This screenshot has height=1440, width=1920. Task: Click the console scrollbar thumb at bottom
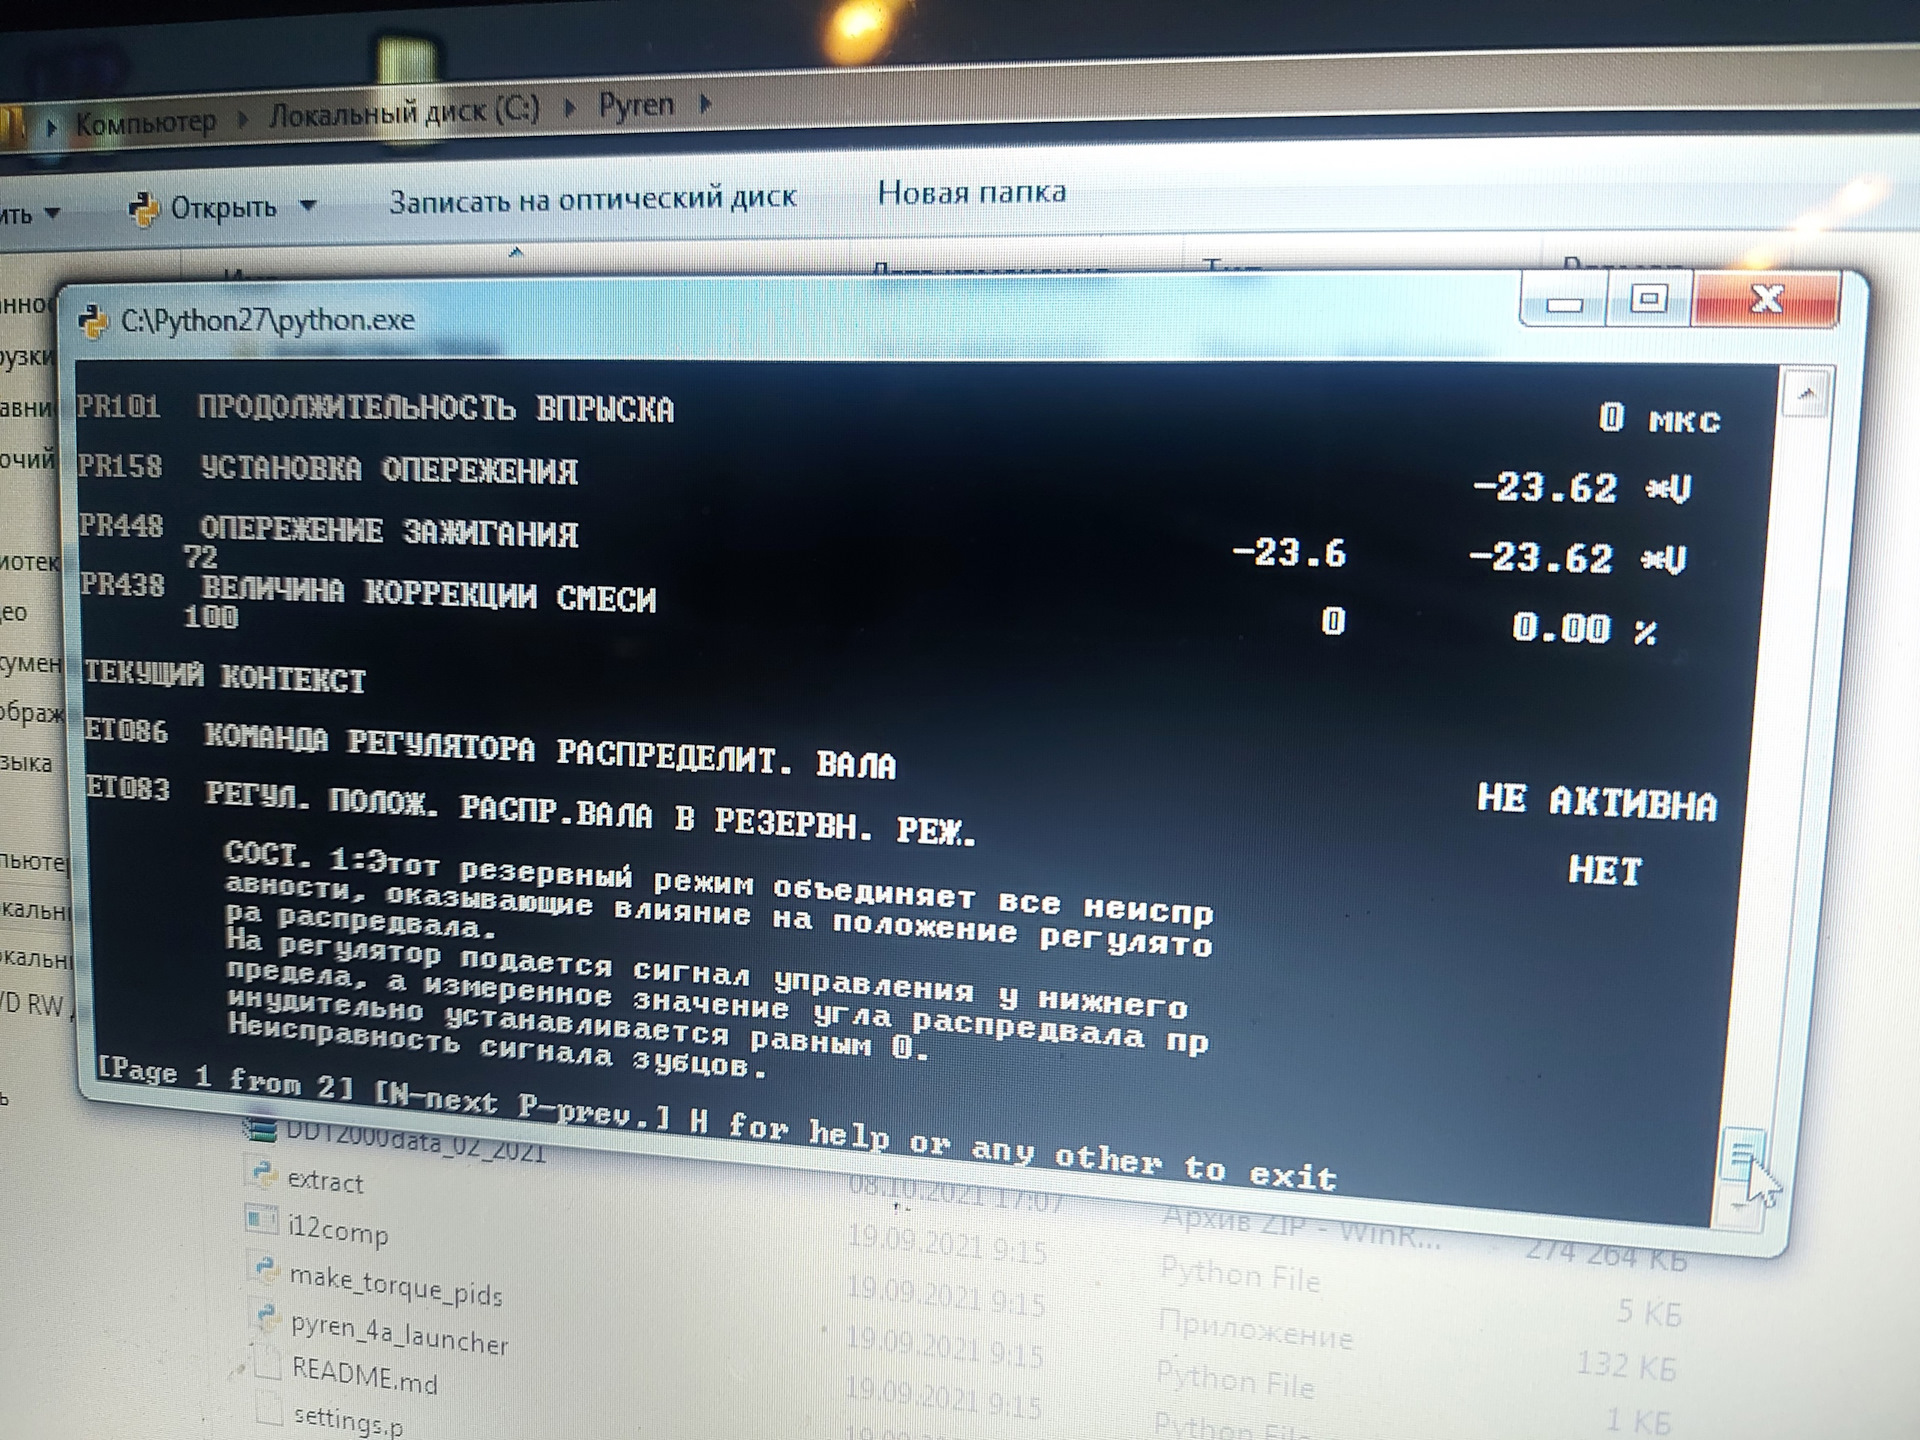pos(1743,1157)
